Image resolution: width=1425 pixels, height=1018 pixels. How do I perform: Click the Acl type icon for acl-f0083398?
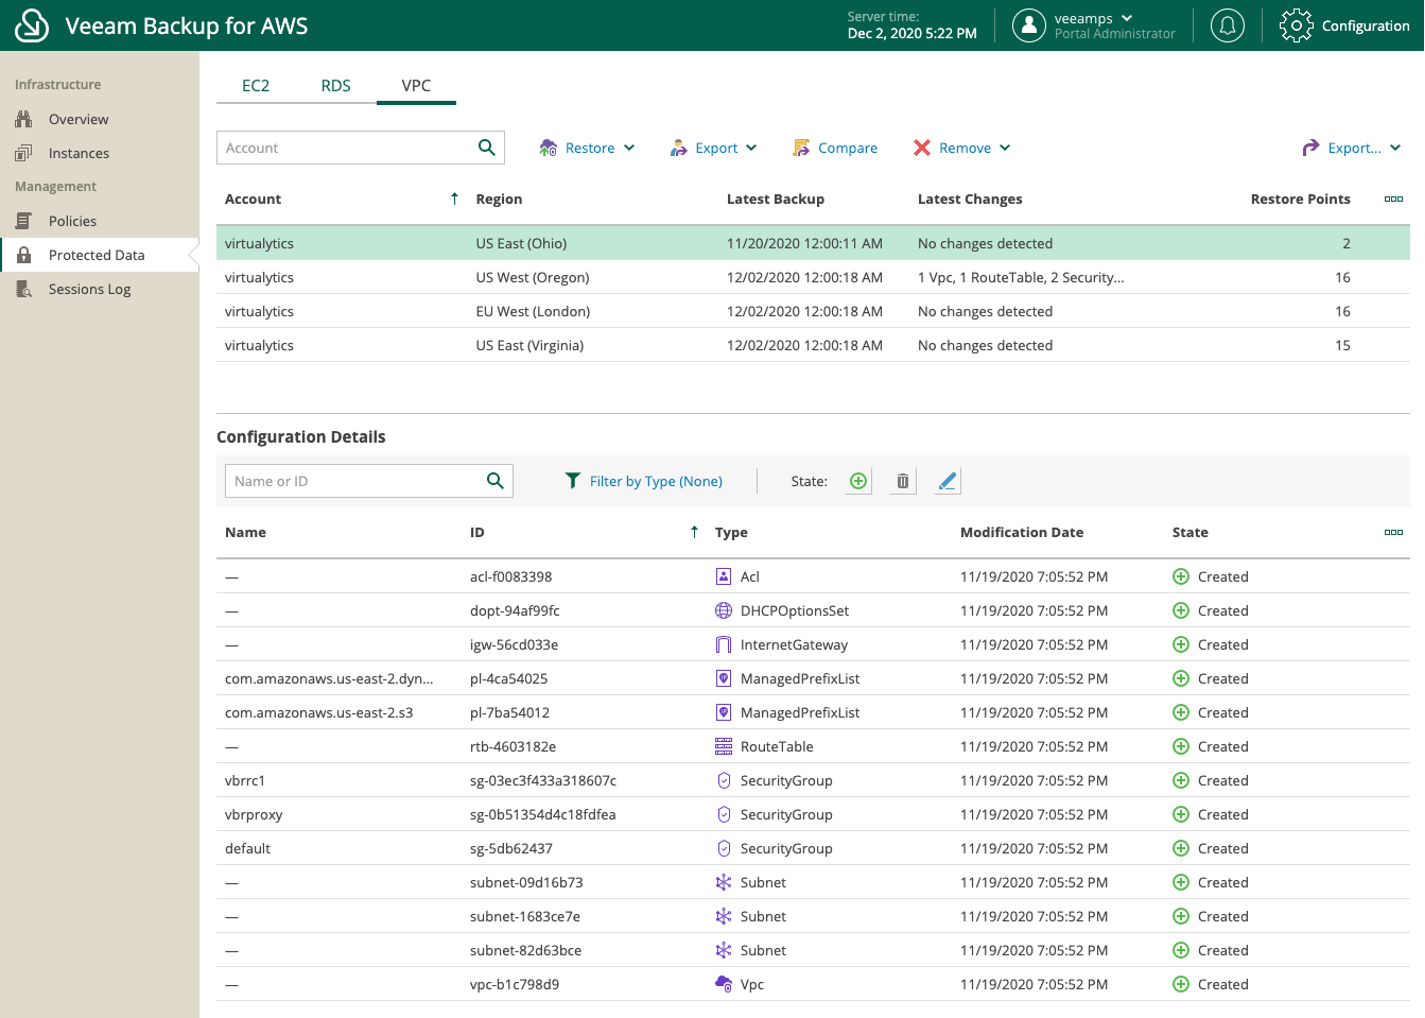[724, 576]
